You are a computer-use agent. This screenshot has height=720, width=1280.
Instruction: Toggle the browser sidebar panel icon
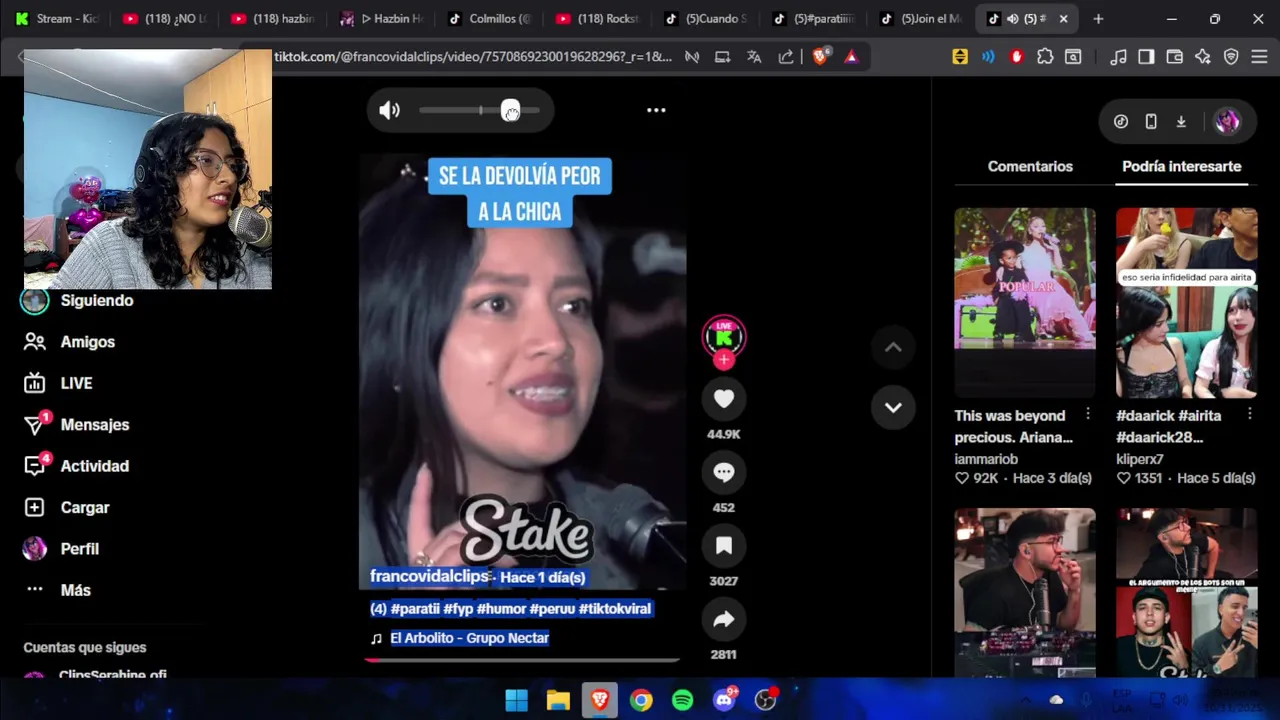pos(1146,57)
